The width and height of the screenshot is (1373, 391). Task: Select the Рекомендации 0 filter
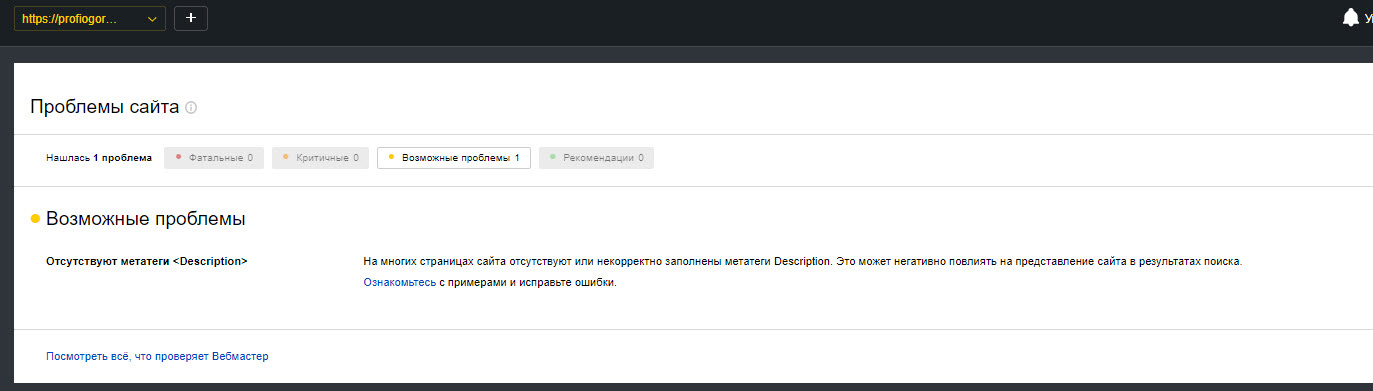596,158
